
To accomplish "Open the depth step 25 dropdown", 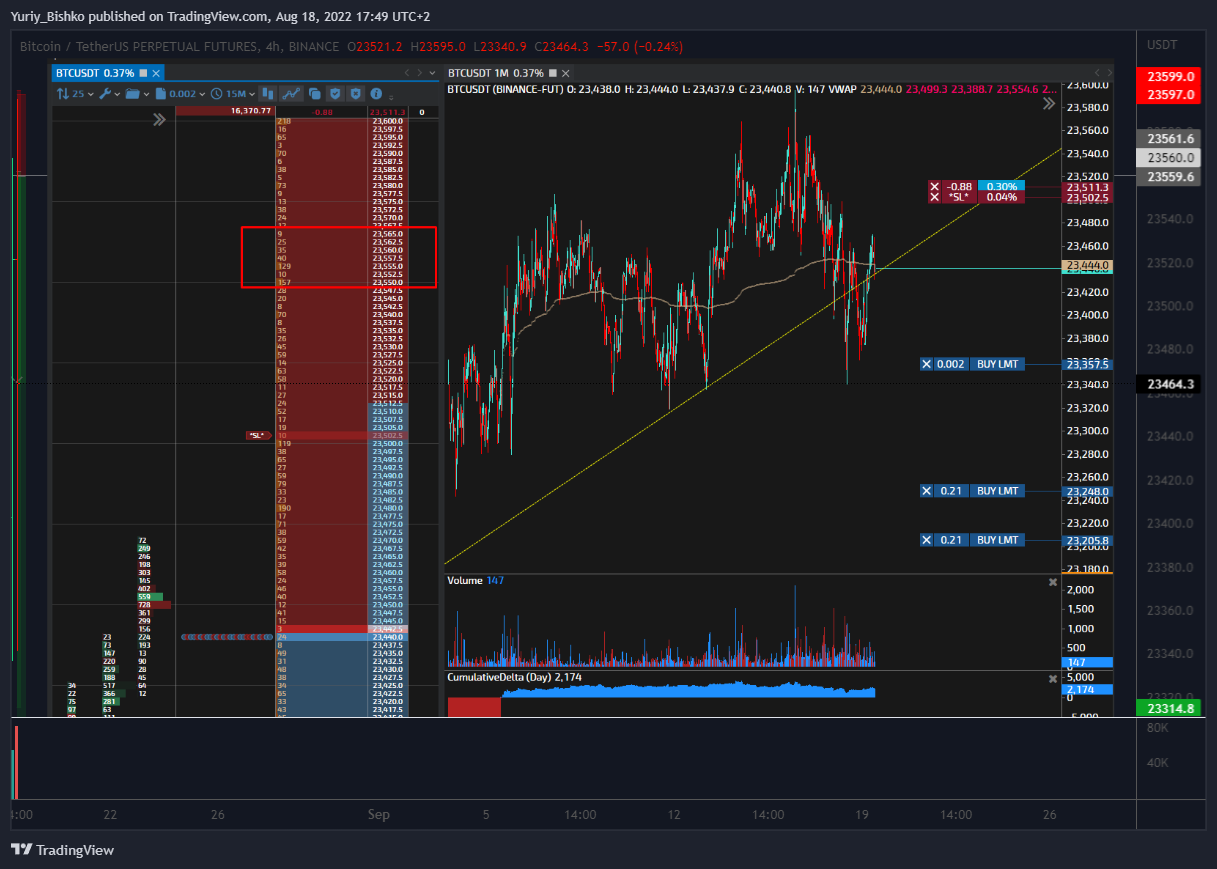I will coord(75,94).
